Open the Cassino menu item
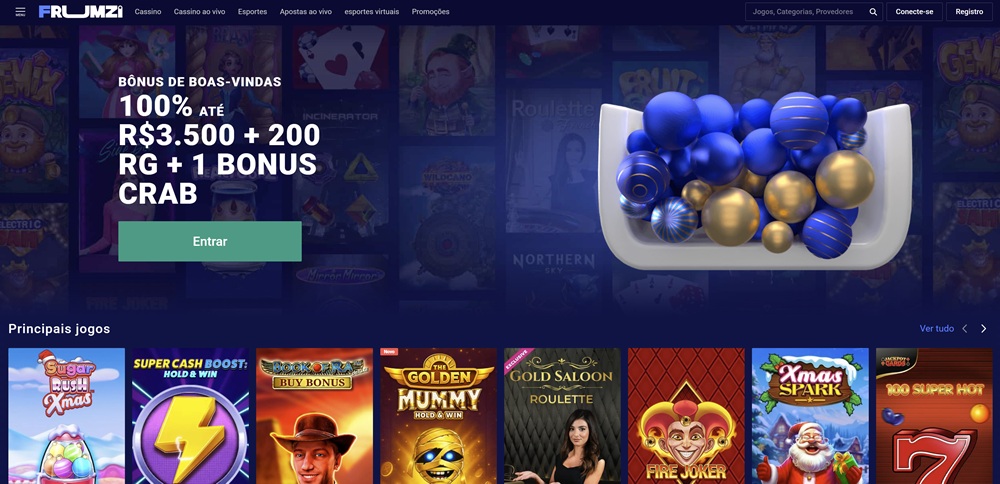1000x484 pixels. coord(148,11)
